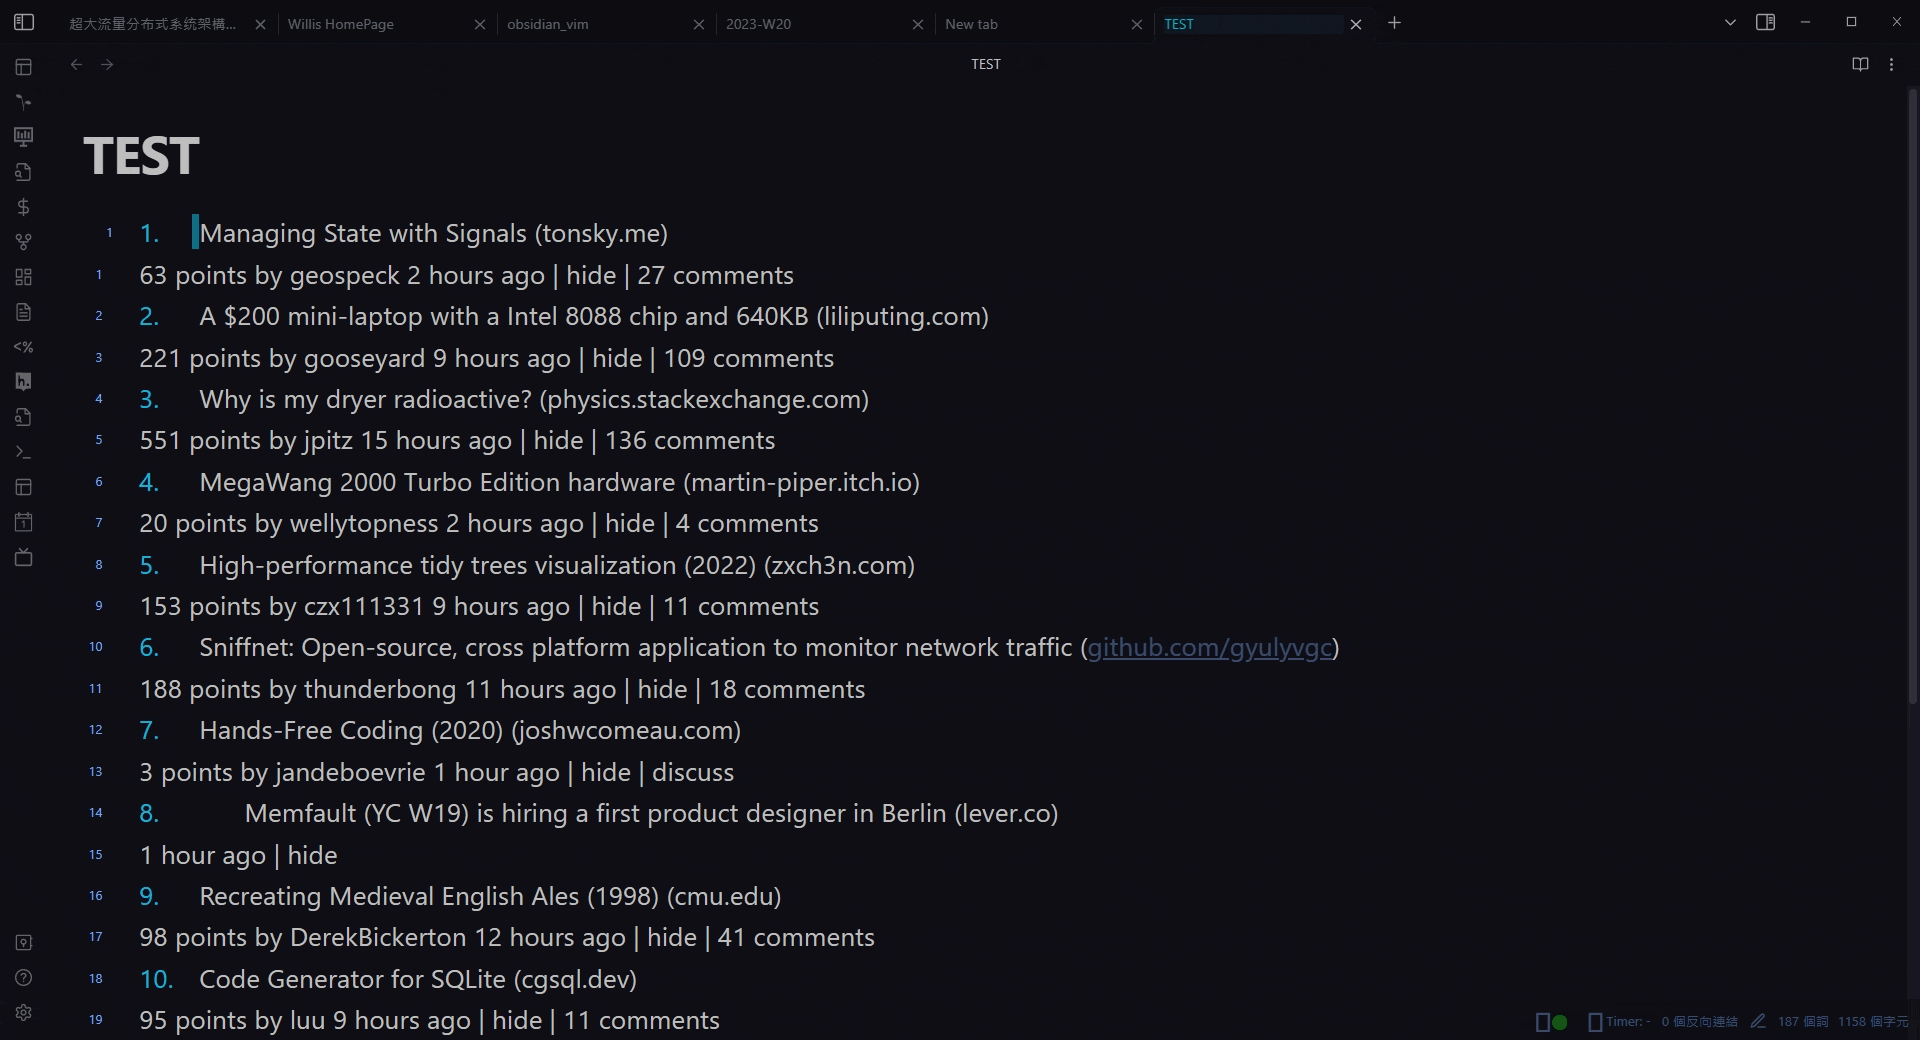
Task: Open the daily note calendar icon
Action: click(24, 522)
